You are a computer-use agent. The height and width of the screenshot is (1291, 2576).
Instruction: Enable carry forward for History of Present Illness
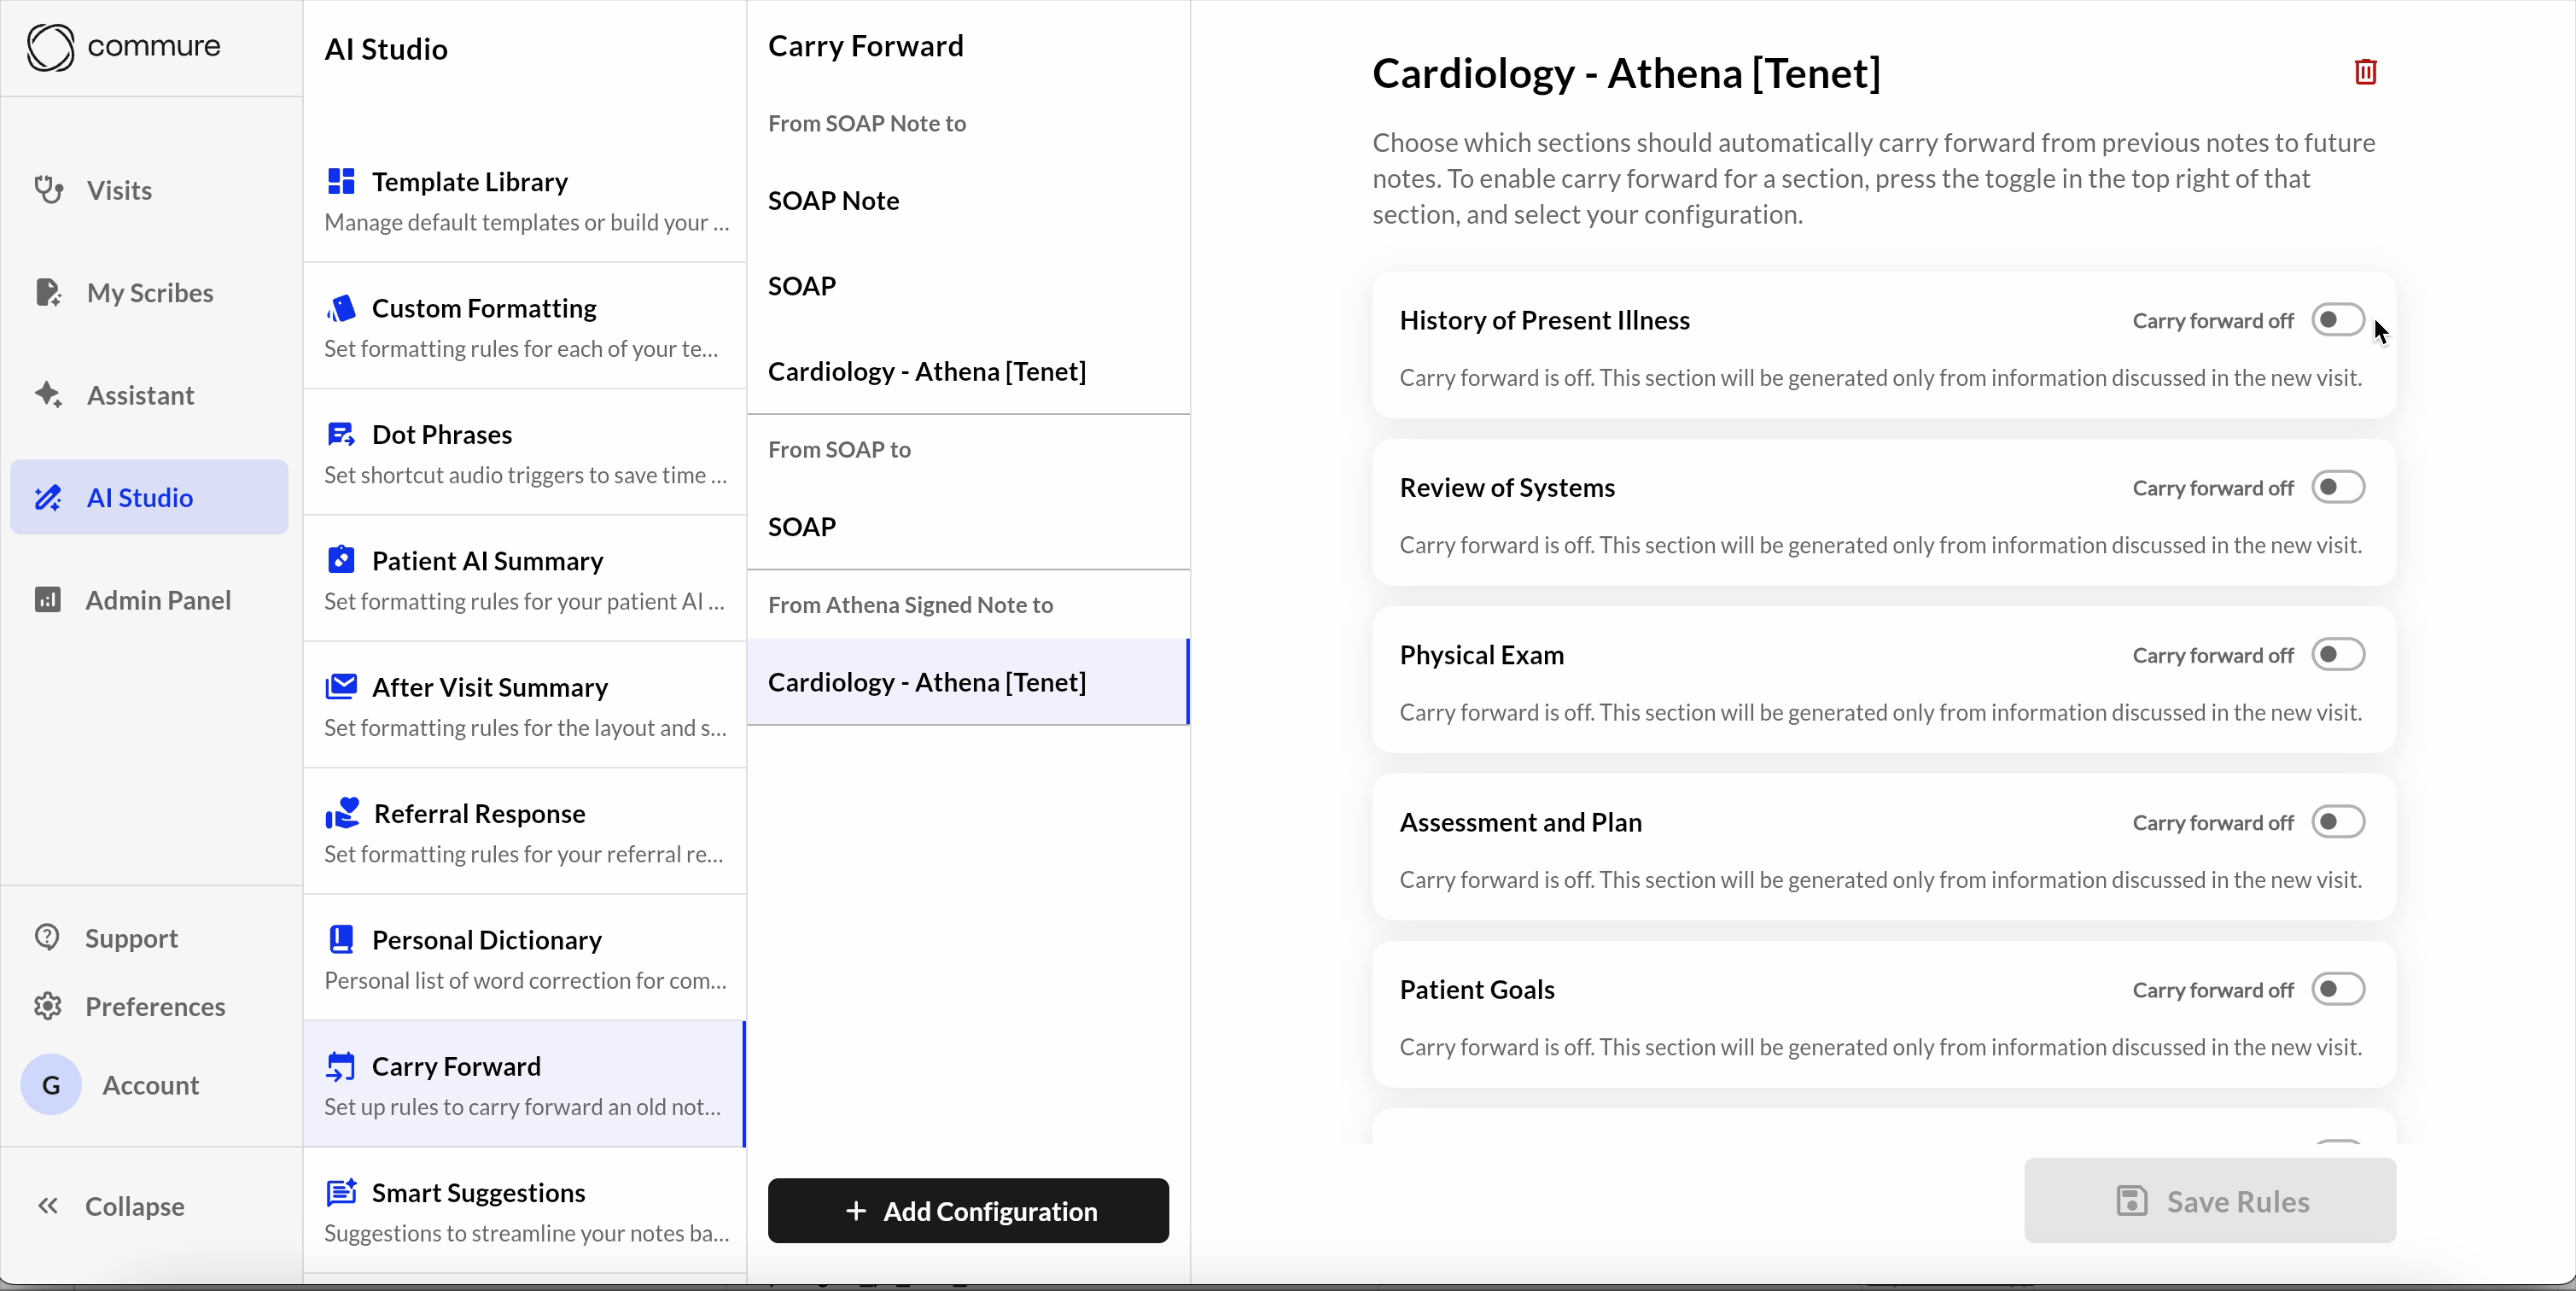(x=2337, y=320)
